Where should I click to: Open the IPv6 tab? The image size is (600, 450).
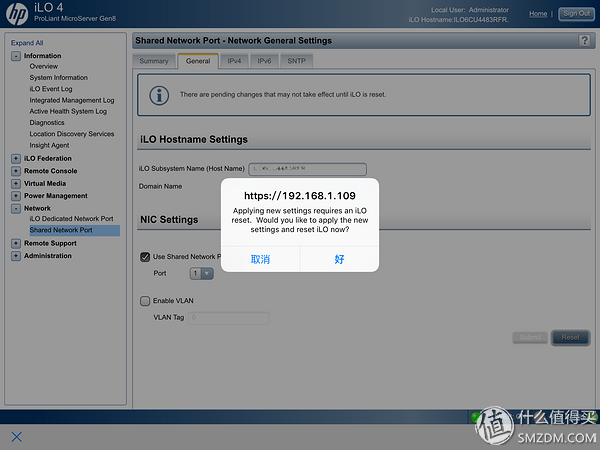click(264, 61)
